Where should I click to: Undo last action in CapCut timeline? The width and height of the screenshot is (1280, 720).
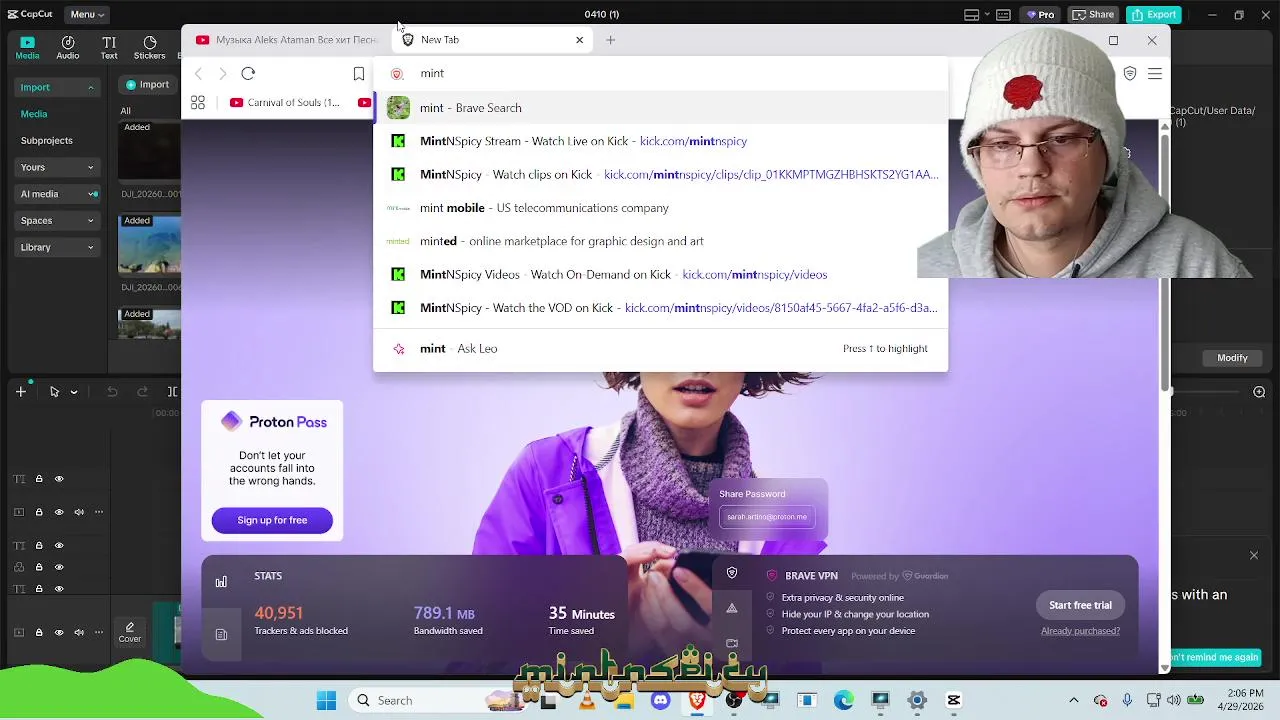tap(112, 391)
